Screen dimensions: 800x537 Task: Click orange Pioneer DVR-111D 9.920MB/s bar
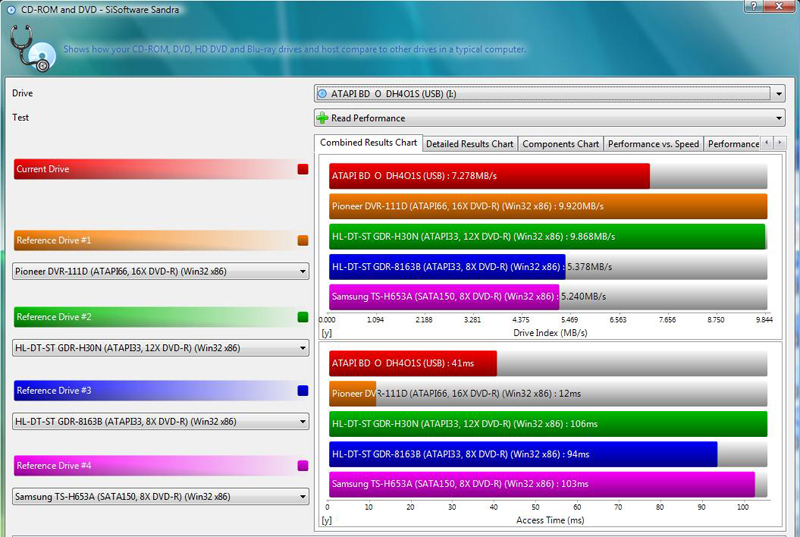click(x=548, y=206)
